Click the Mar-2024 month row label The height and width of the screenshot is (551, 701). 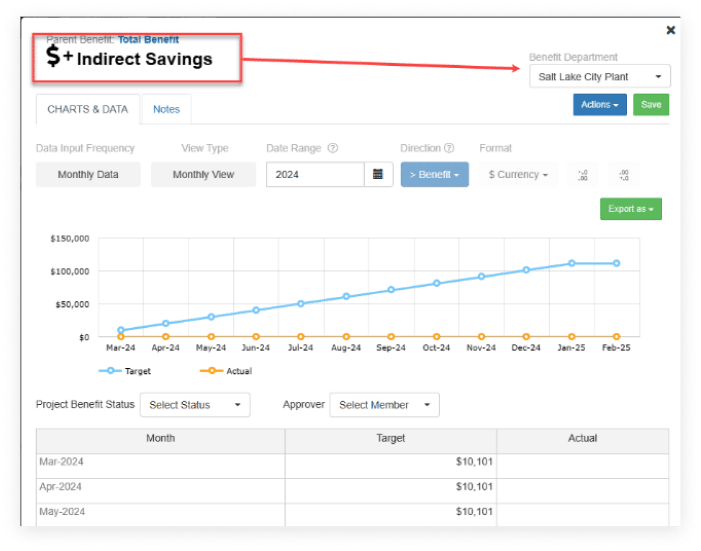61,462
